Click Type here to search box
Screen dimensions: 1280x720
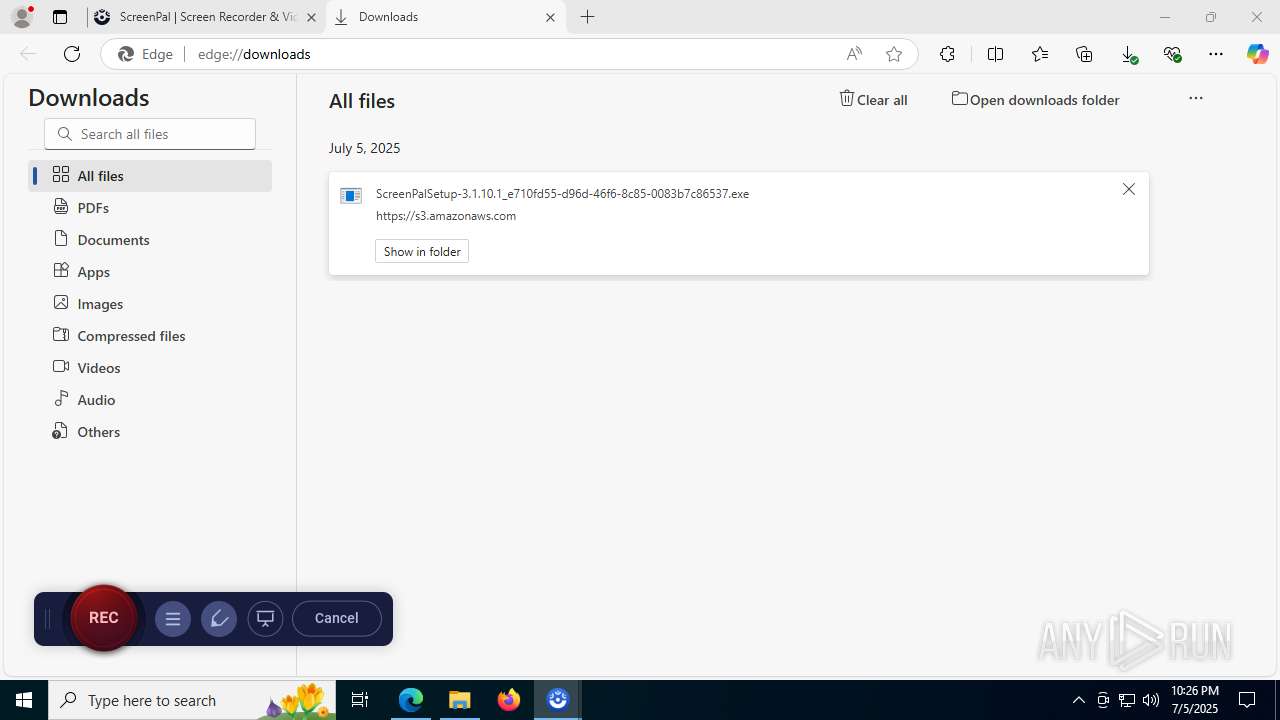(x=193, y=700)
